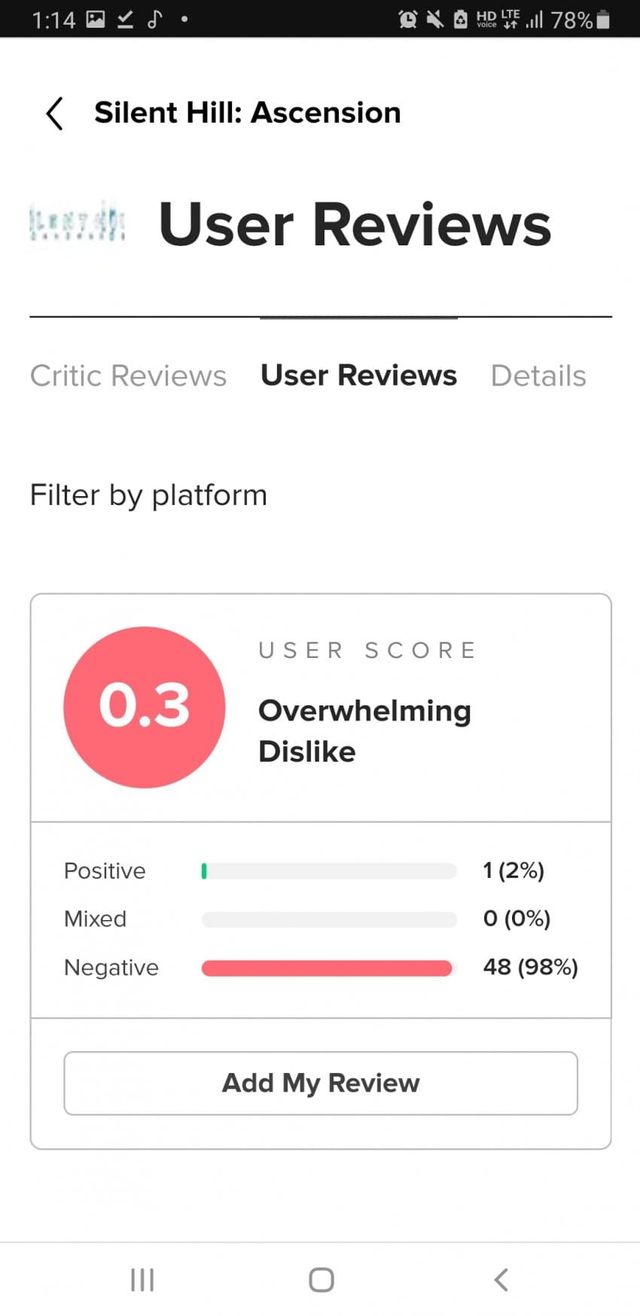Switch to the Critic Reviews tab
The width and height of the screenshot is (640, 1316).
[x=128, y=376]
